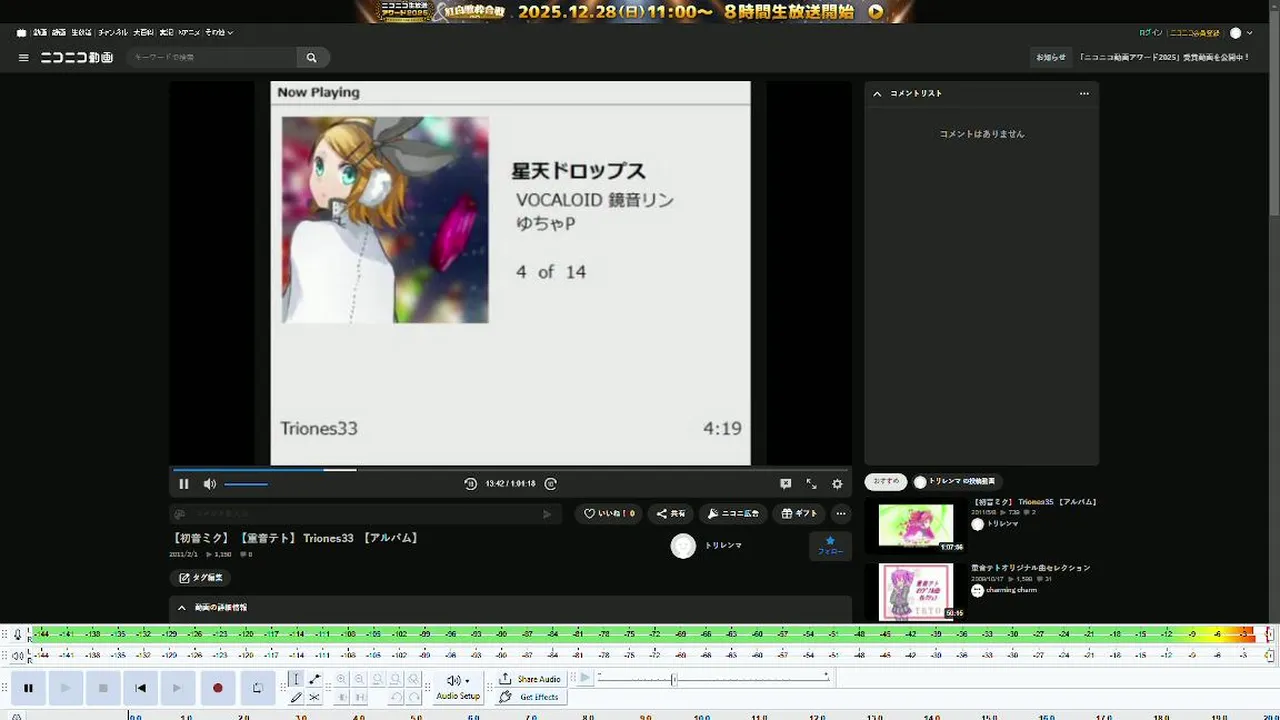This screenshot has width=1280, height=720.
Task: Open Triones35 album thumbnail
Action: coord(916,527)
